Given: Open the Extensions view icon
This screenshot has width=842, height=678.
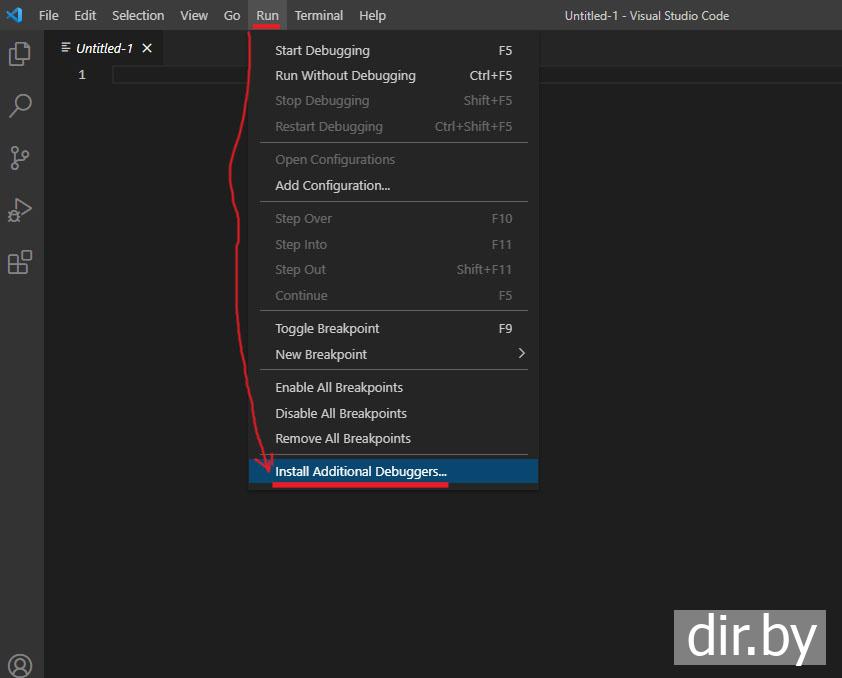Looking at the screenshot, I should [x=20, y=262].
